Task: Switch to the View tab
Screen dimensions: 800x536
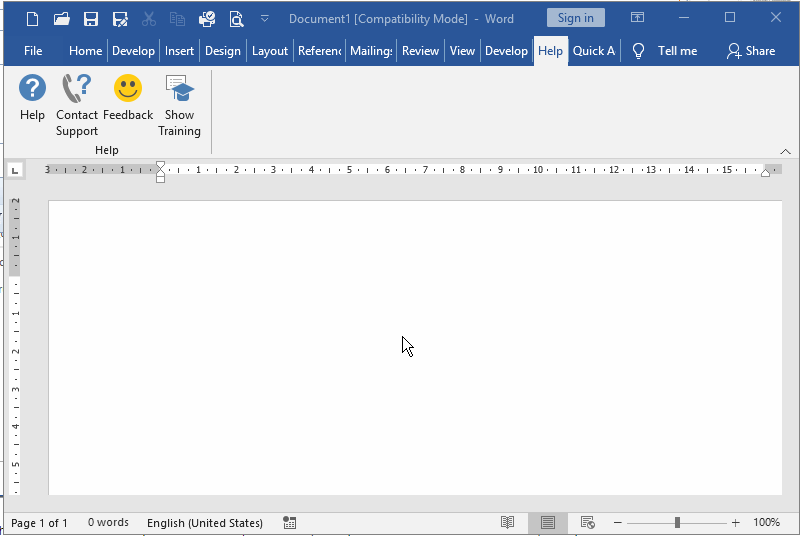Action: coord(462,51)
